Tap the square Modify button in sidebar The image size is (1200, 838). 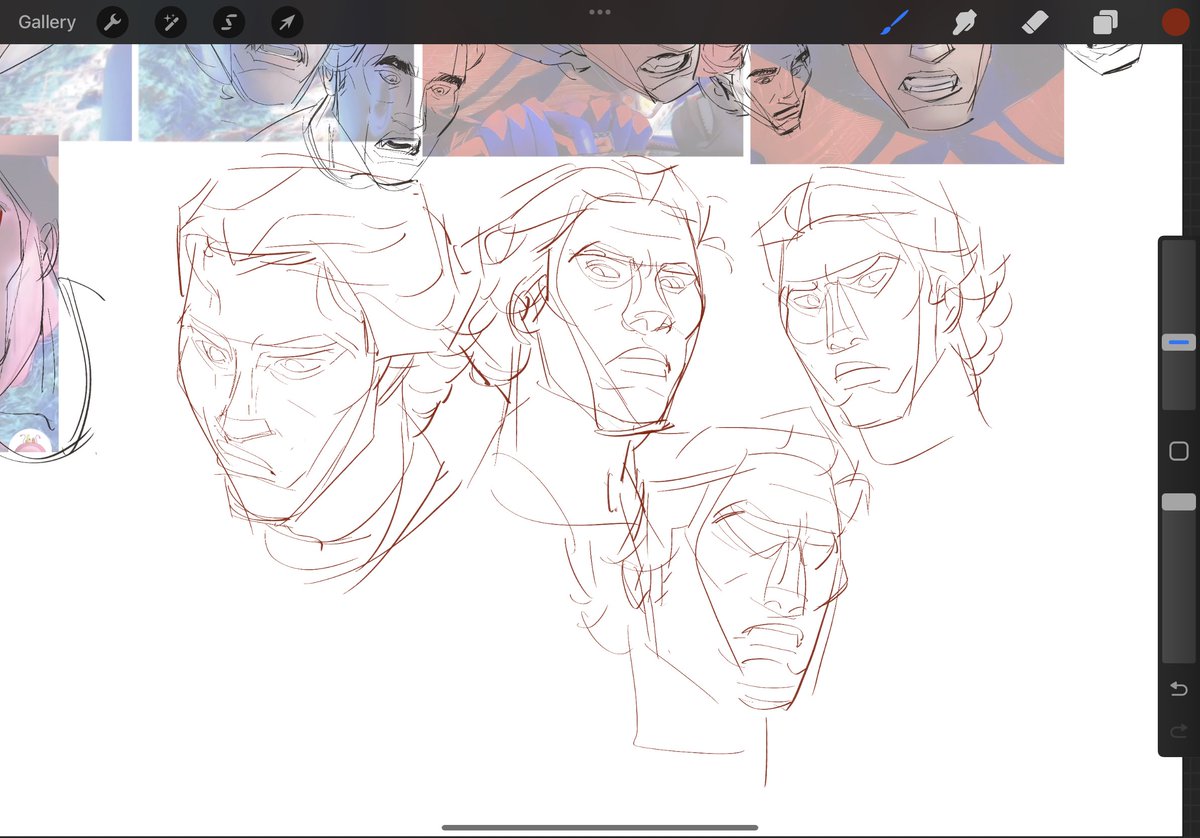click(1179, 451)
